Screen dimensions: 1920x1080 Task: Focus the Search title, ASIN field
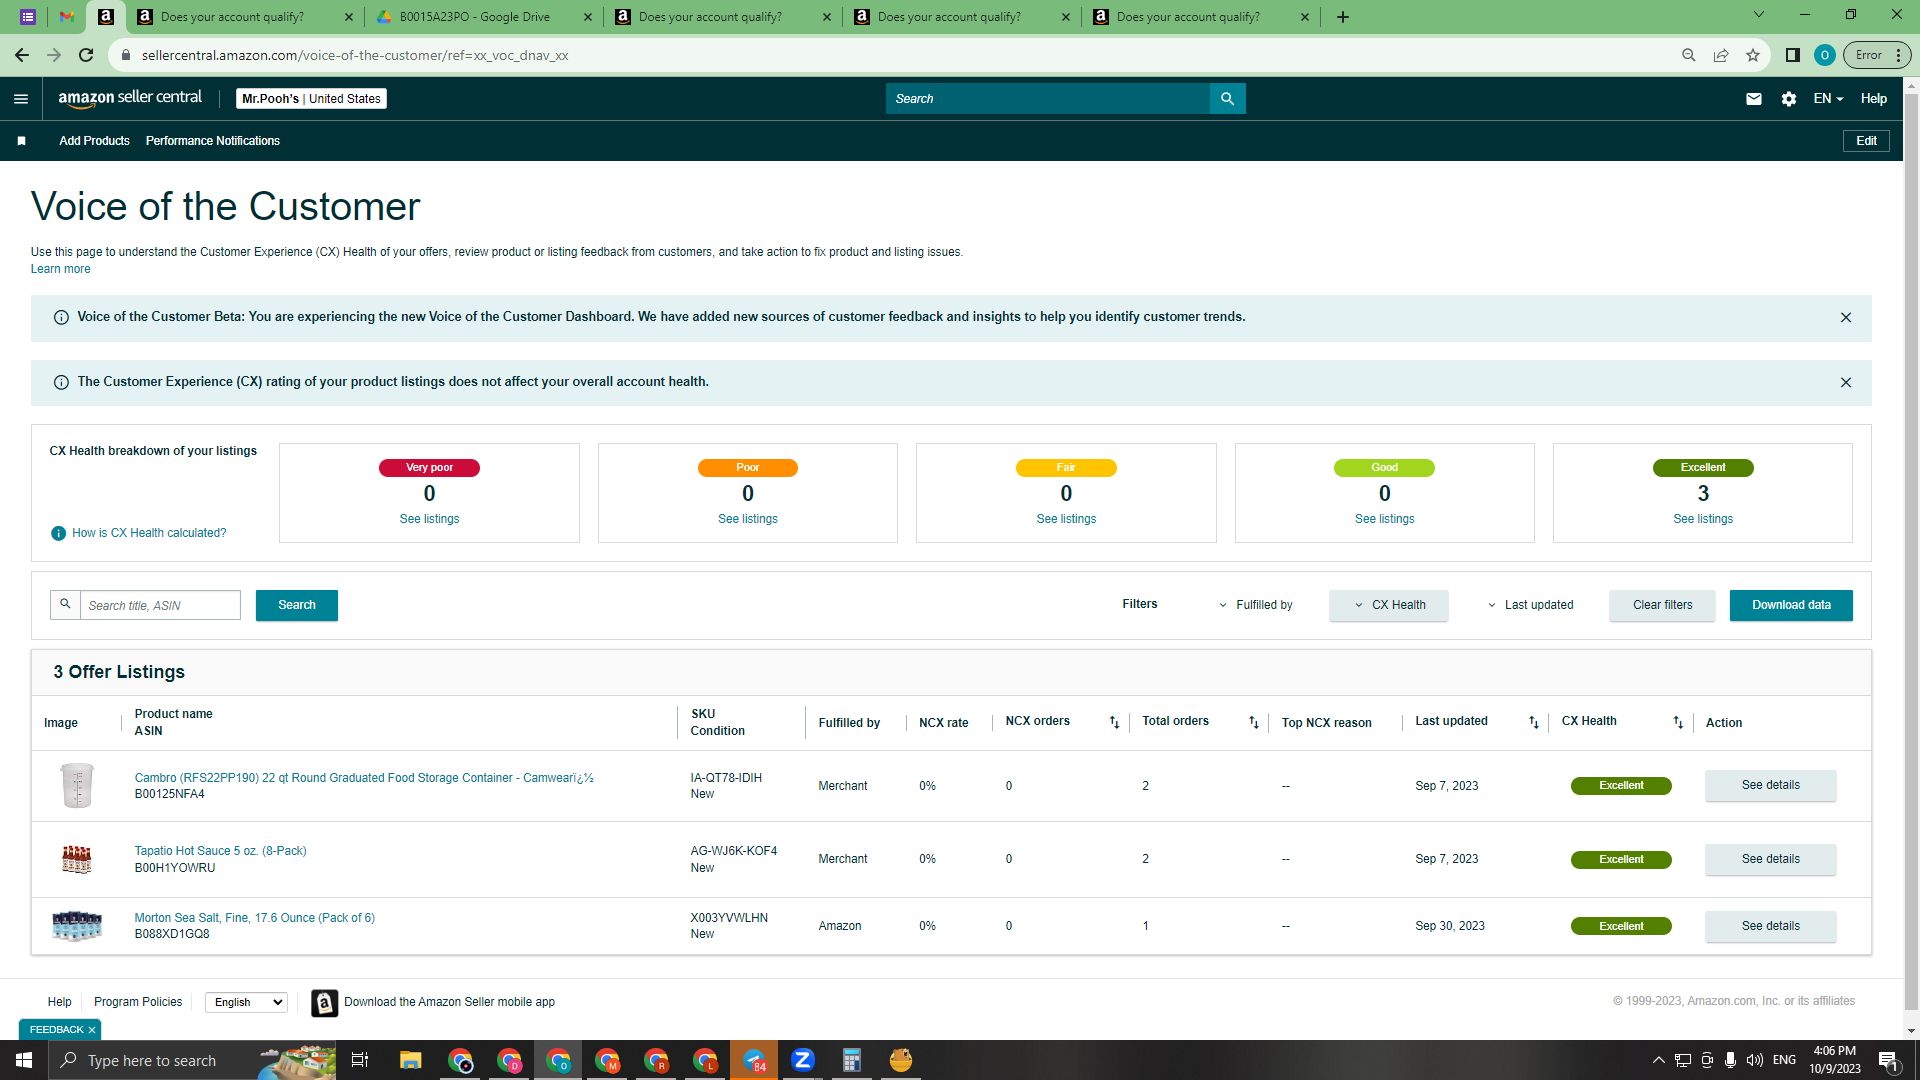tap(160, 605)
